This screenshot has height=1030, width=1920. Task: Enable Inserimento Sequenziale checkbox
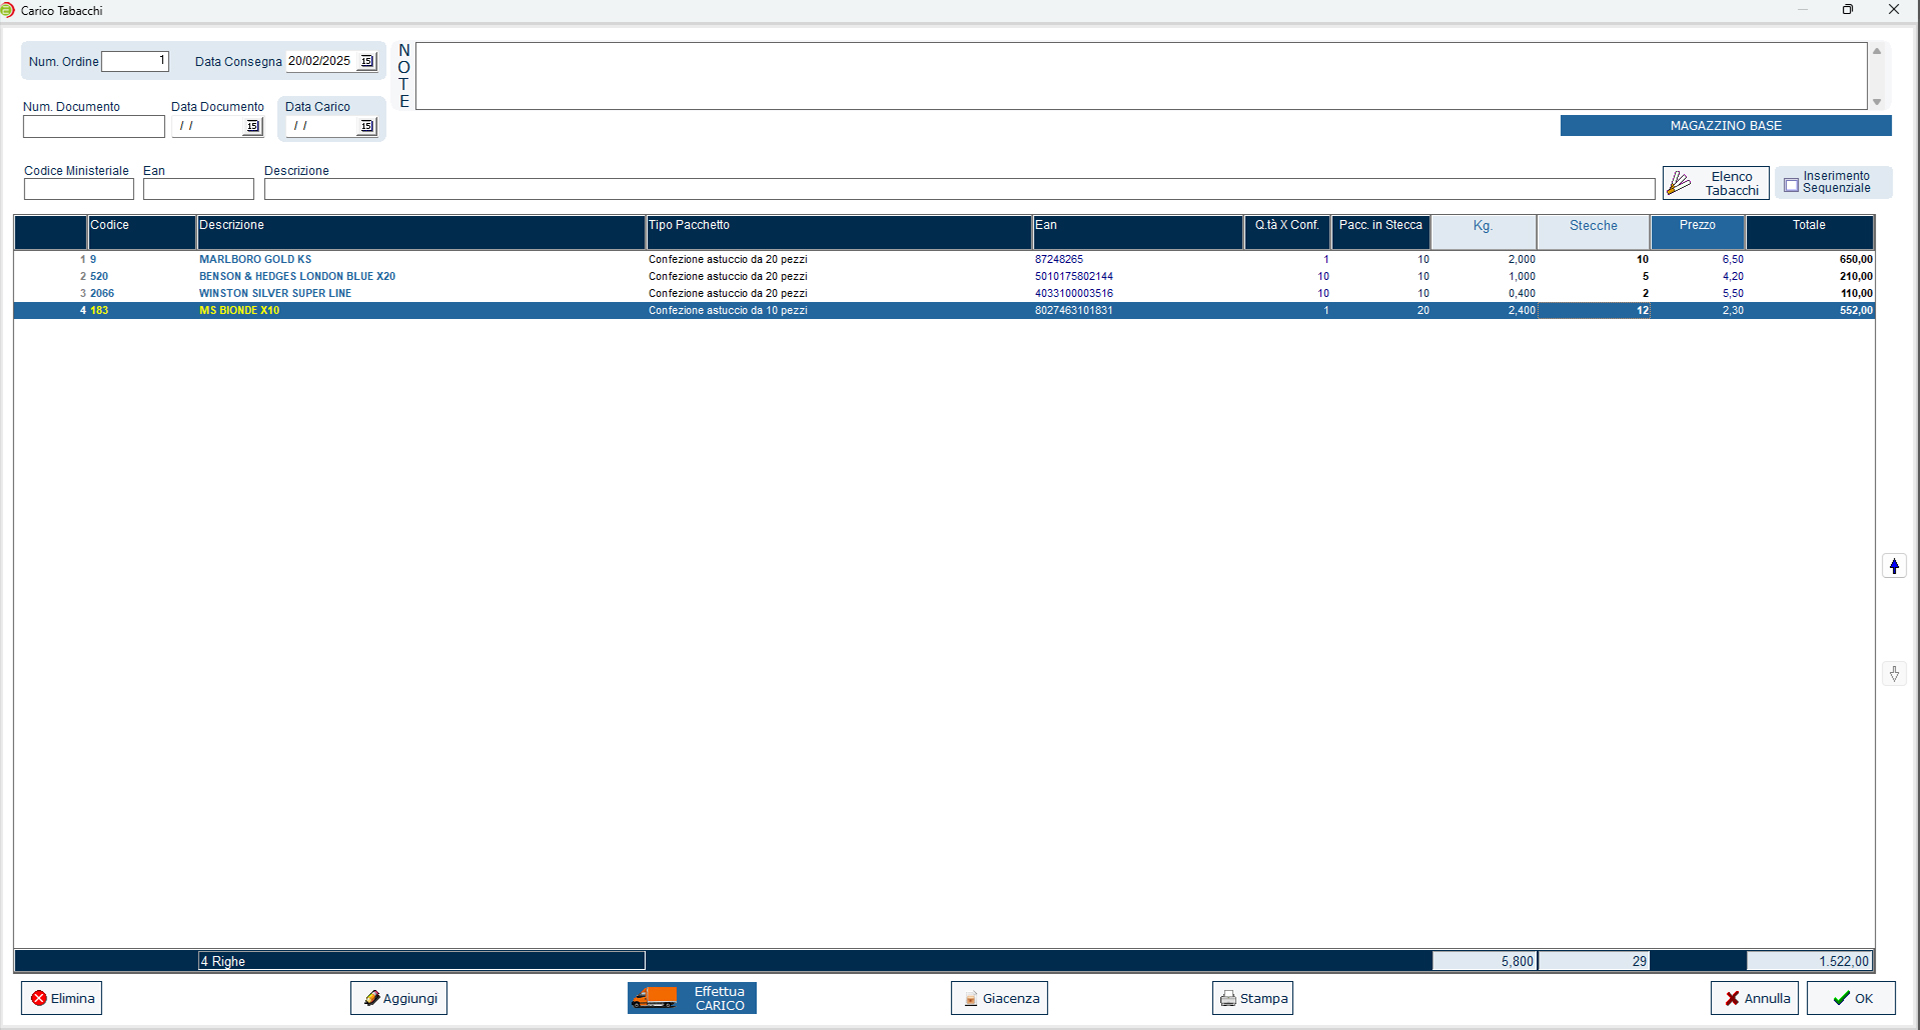pyautogui.click(x=1791, y=185)
